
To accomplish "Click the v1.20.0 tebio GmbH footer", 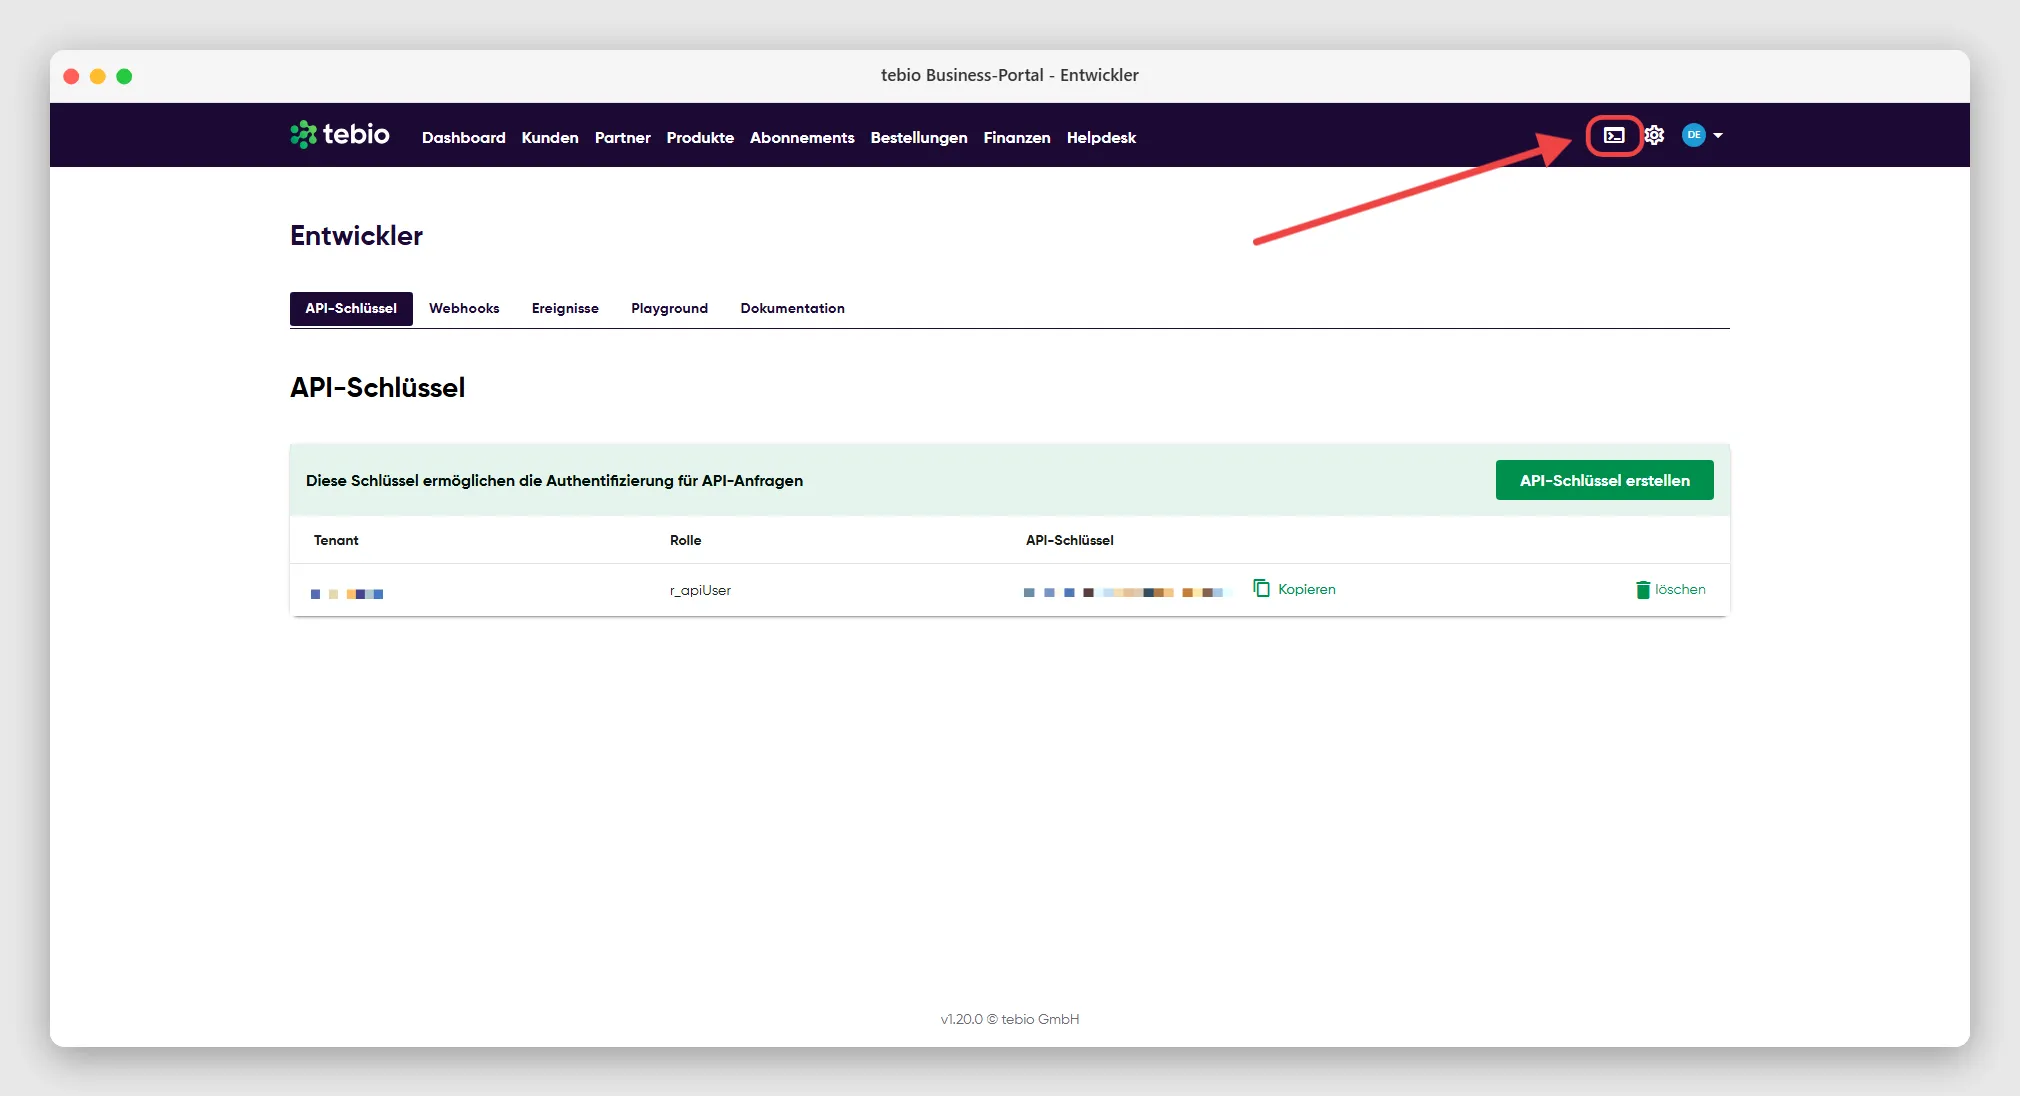I will (1009, 1019).
